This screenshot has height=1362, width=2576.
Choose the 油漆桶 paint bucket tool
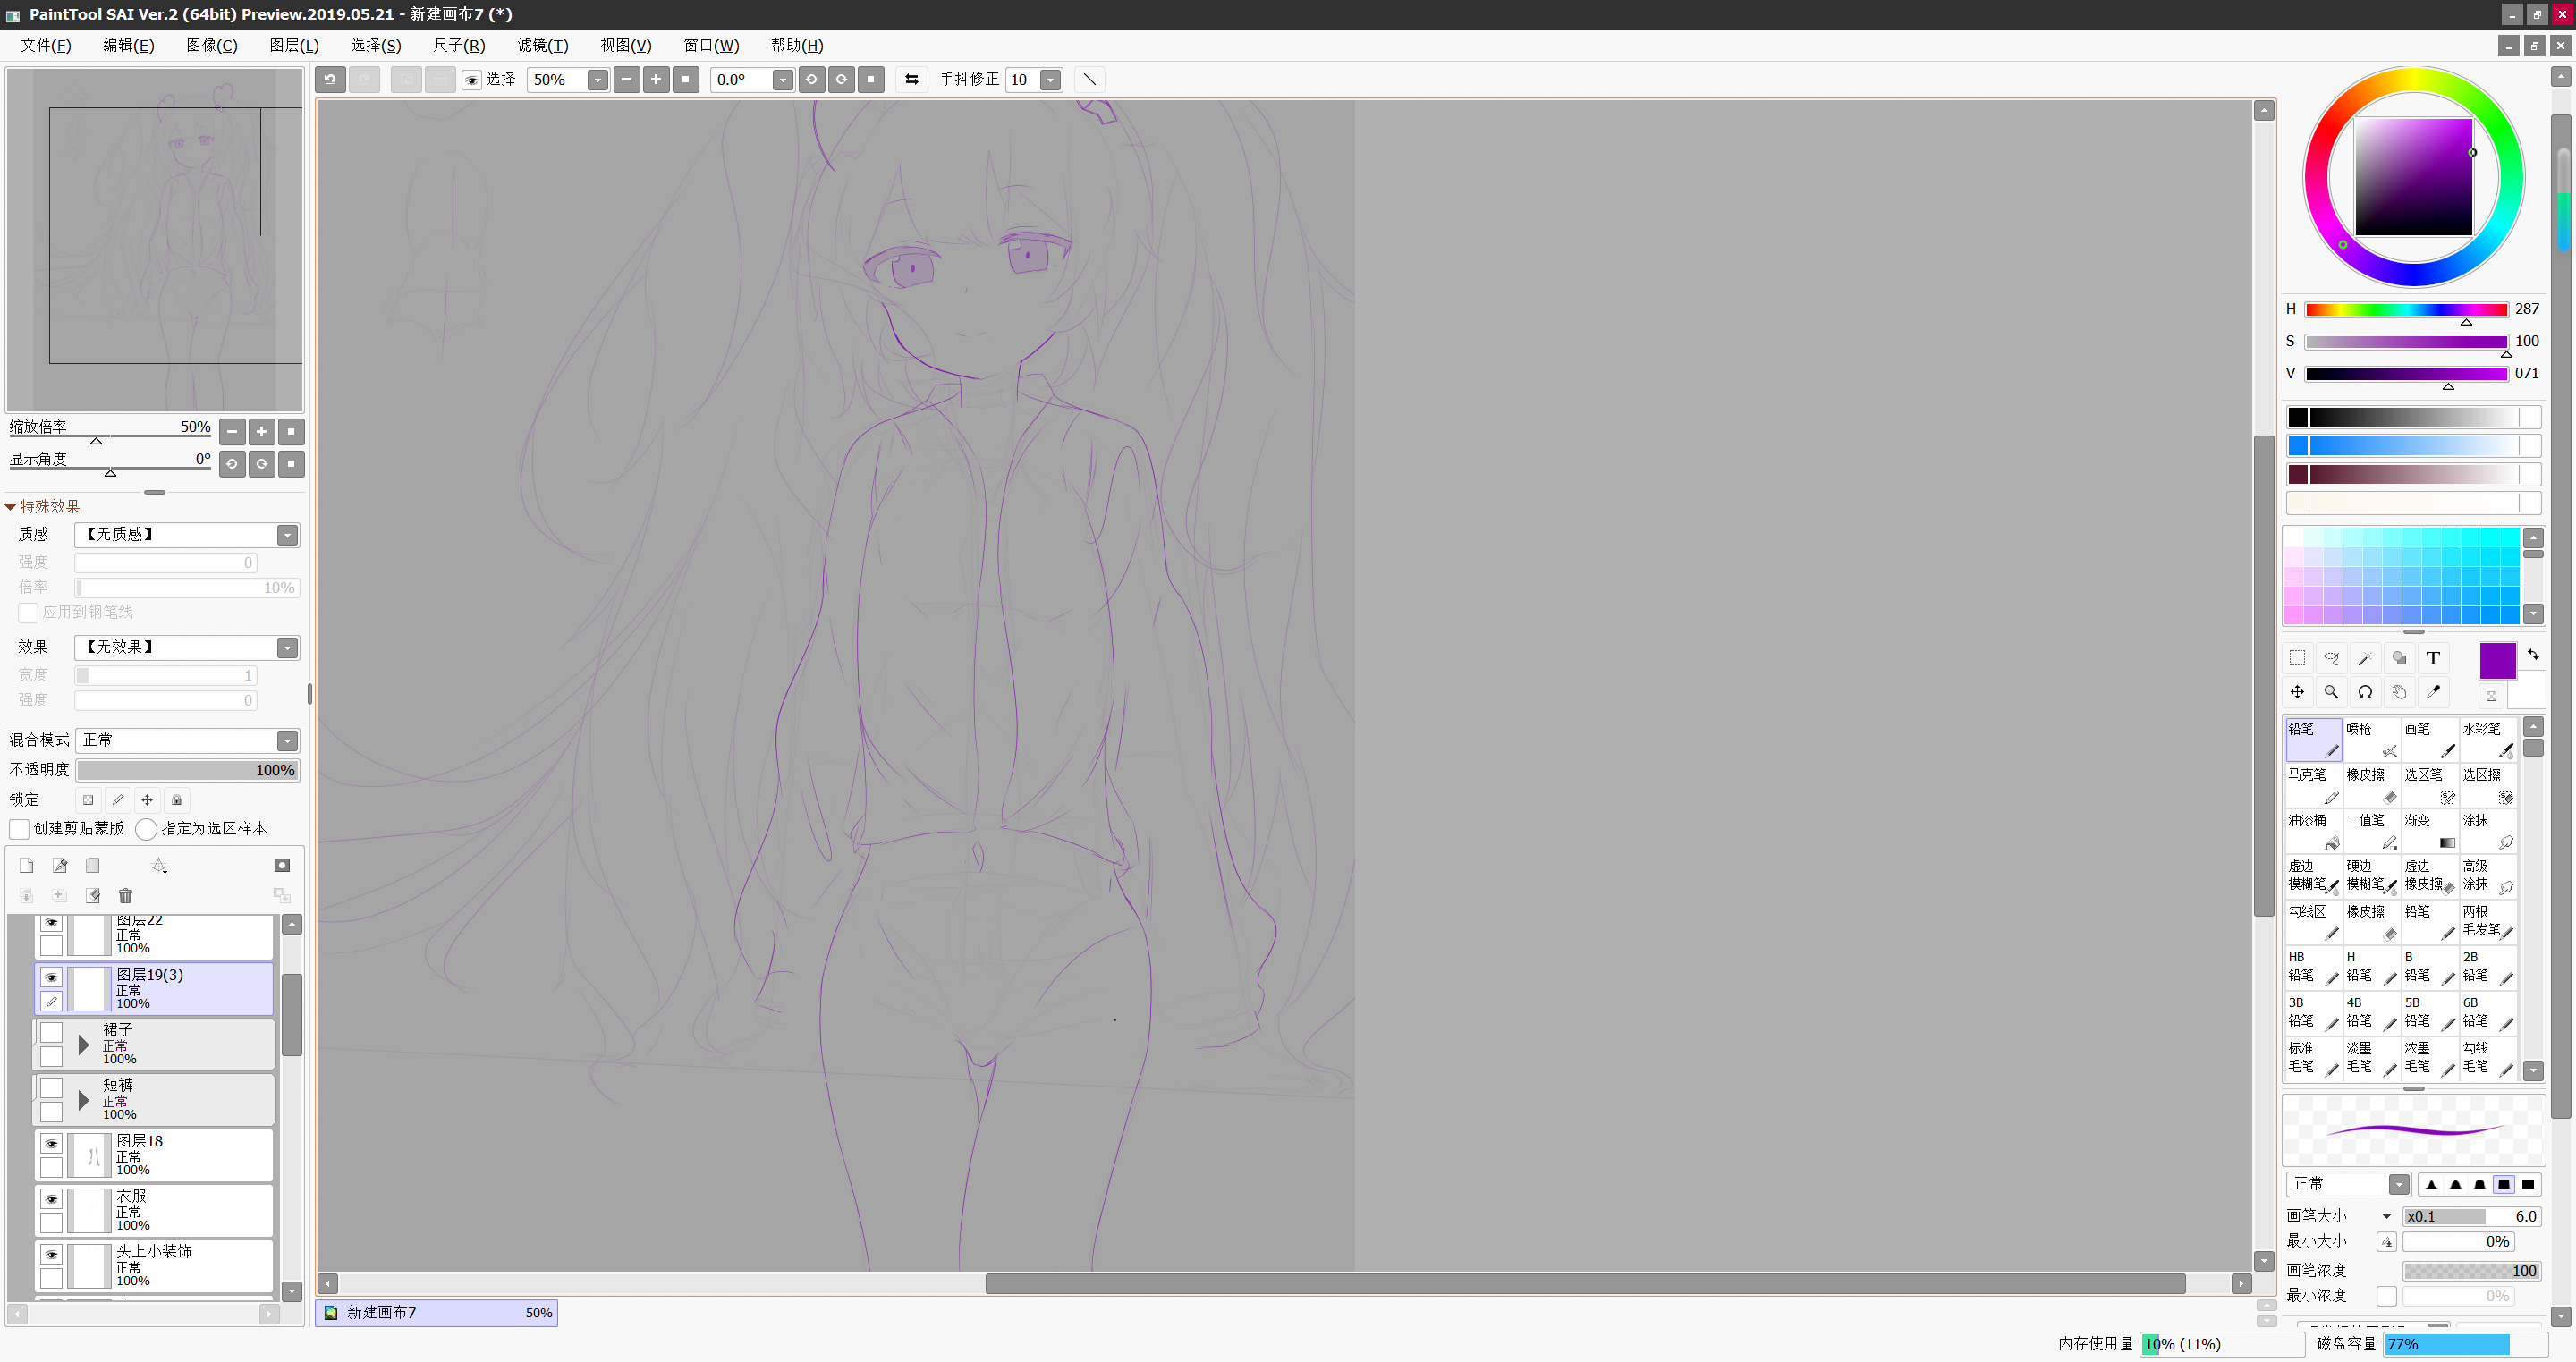click(2313, 831)
